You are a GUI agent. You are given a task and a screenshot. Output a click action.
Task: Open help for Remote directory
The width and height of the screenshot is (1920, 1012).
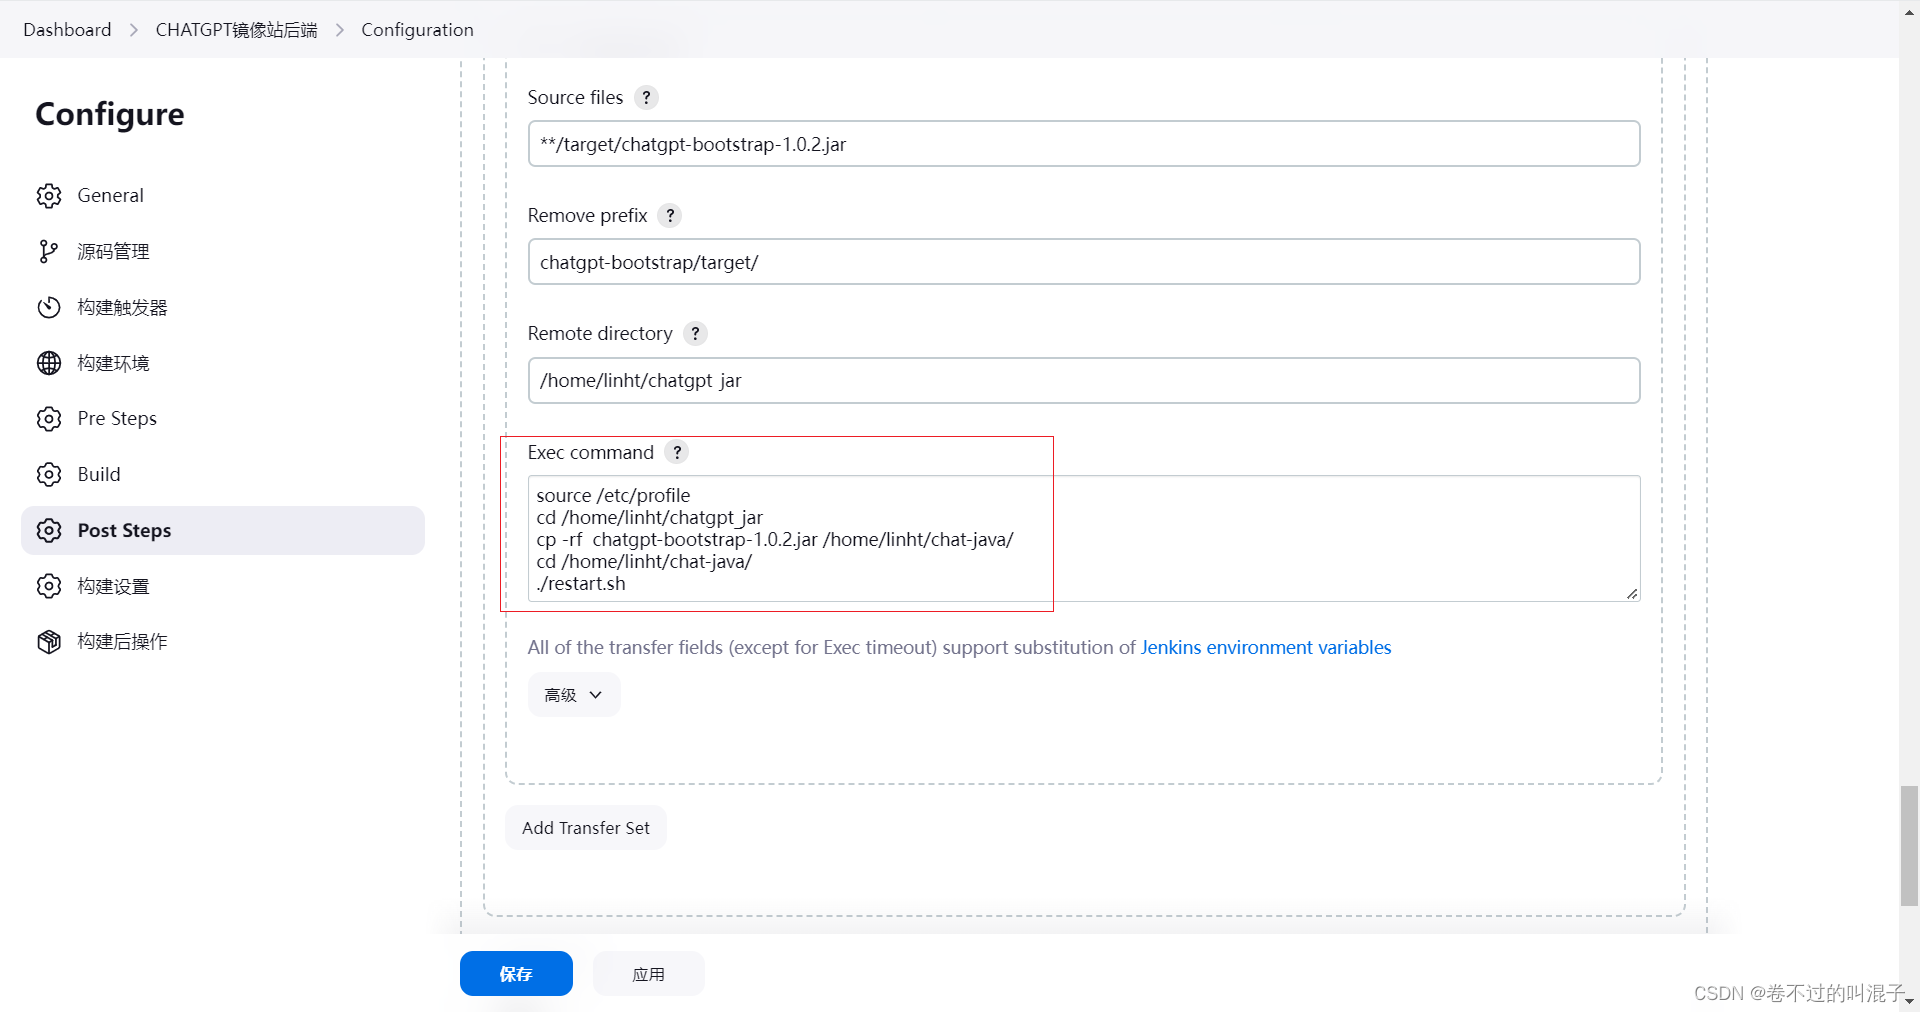[x=696, y=334]
